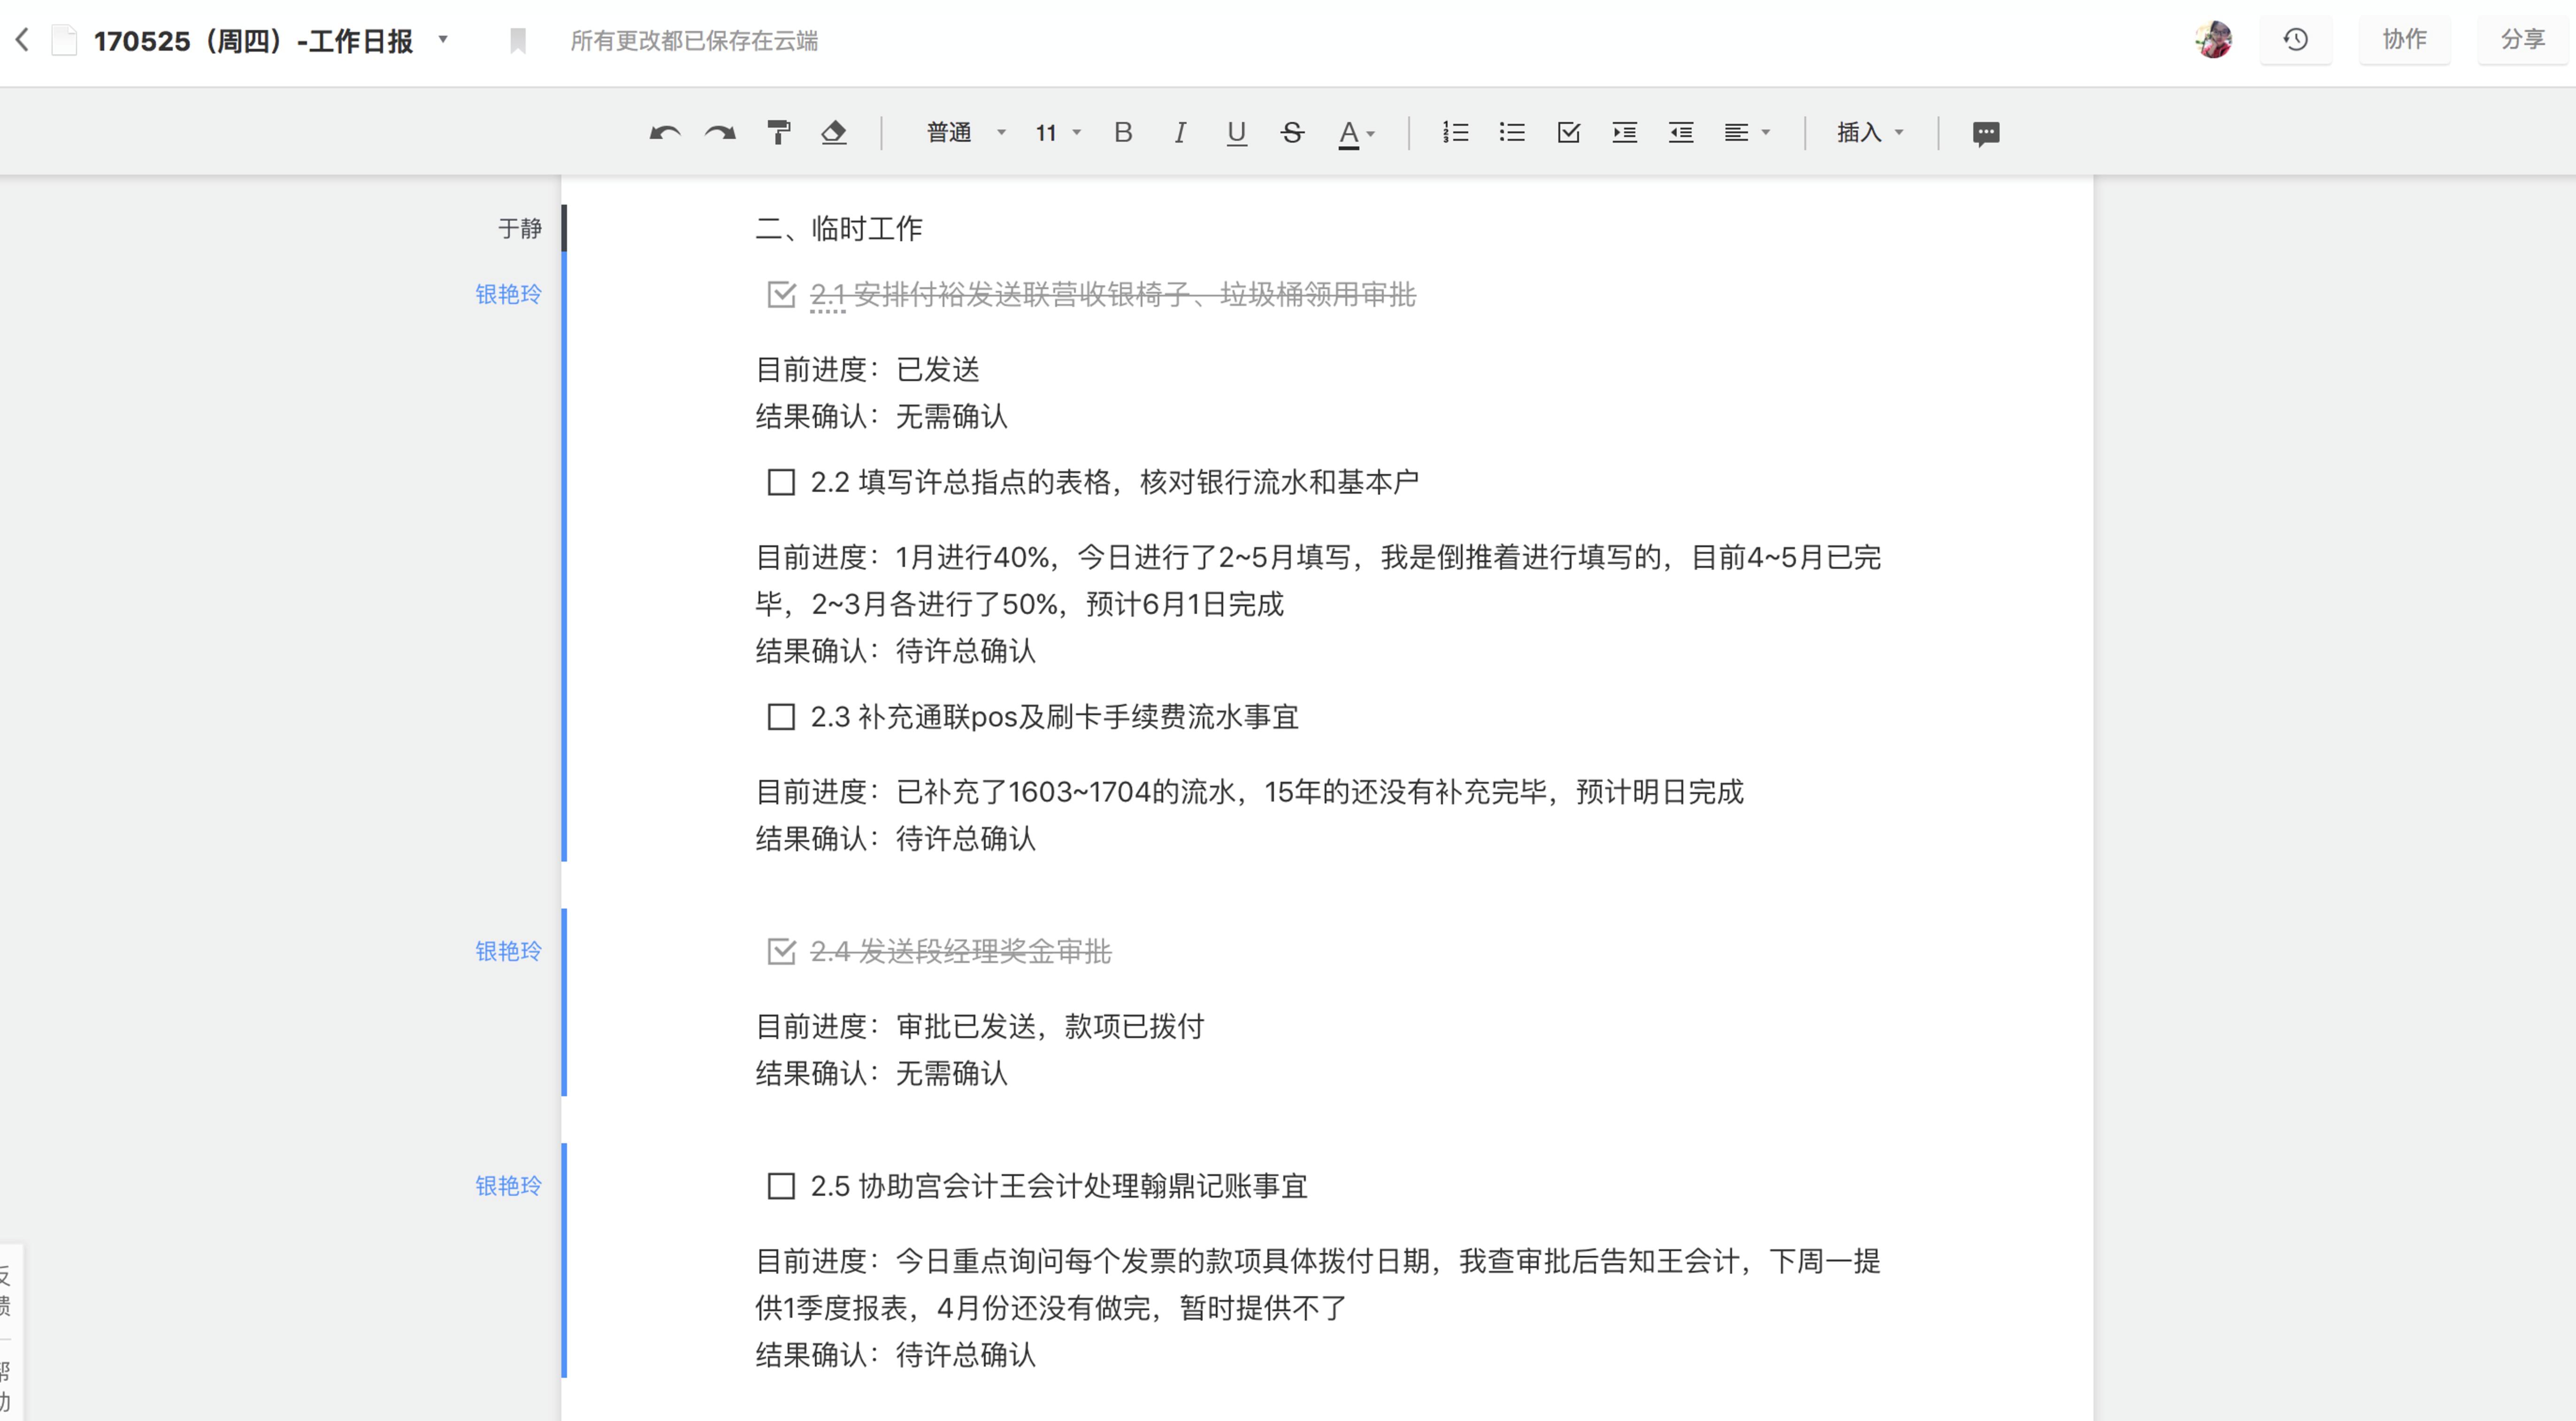Open the user avatar profile
This screenshot has height=1421, width=2576.
pos(2213,40)
